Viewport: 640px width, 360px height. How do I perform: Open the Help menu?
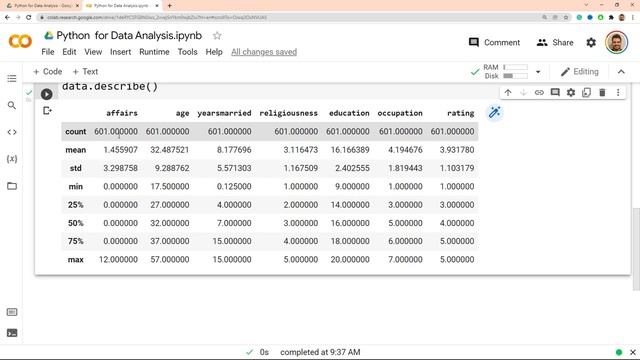[214, 52]
